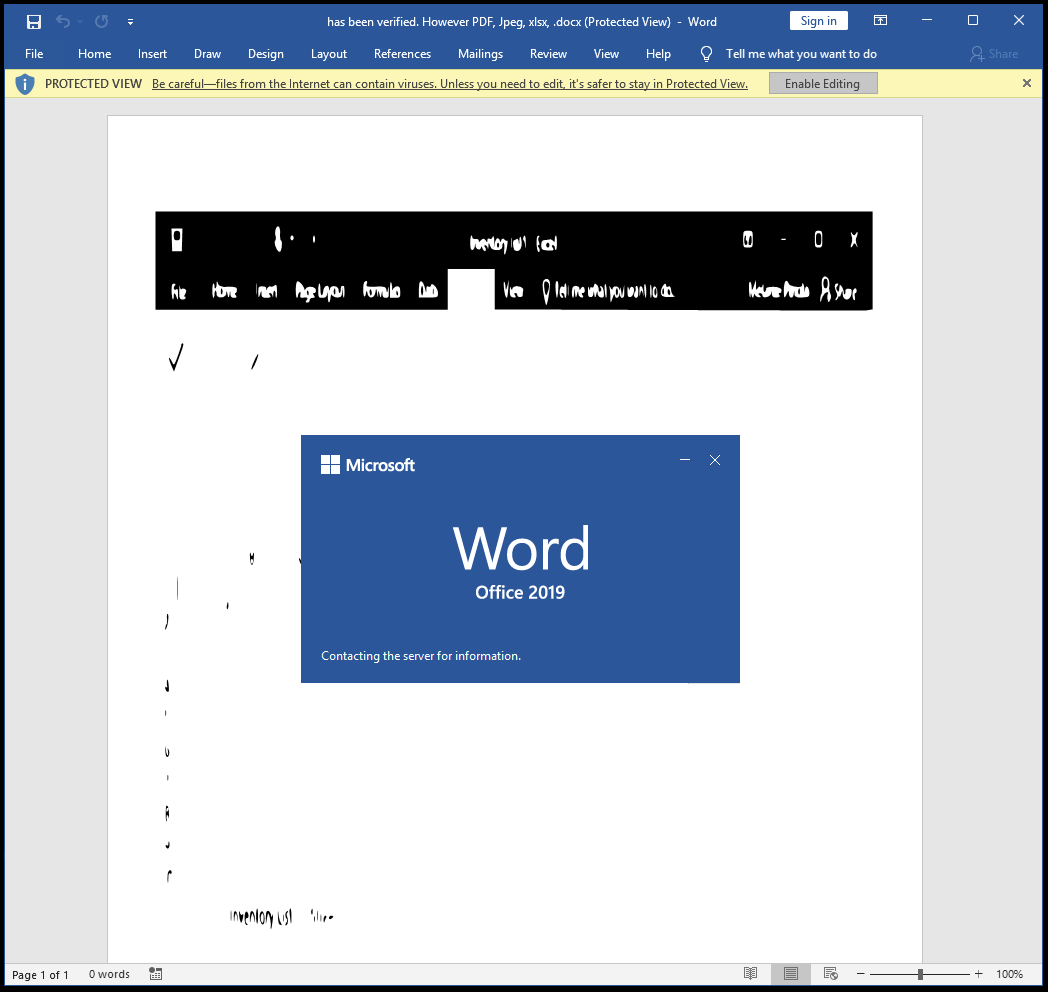Viewport: 1048px width, 992px height.
Task: Click the macro recording status bar icon
Action: [x=156, y=974]
